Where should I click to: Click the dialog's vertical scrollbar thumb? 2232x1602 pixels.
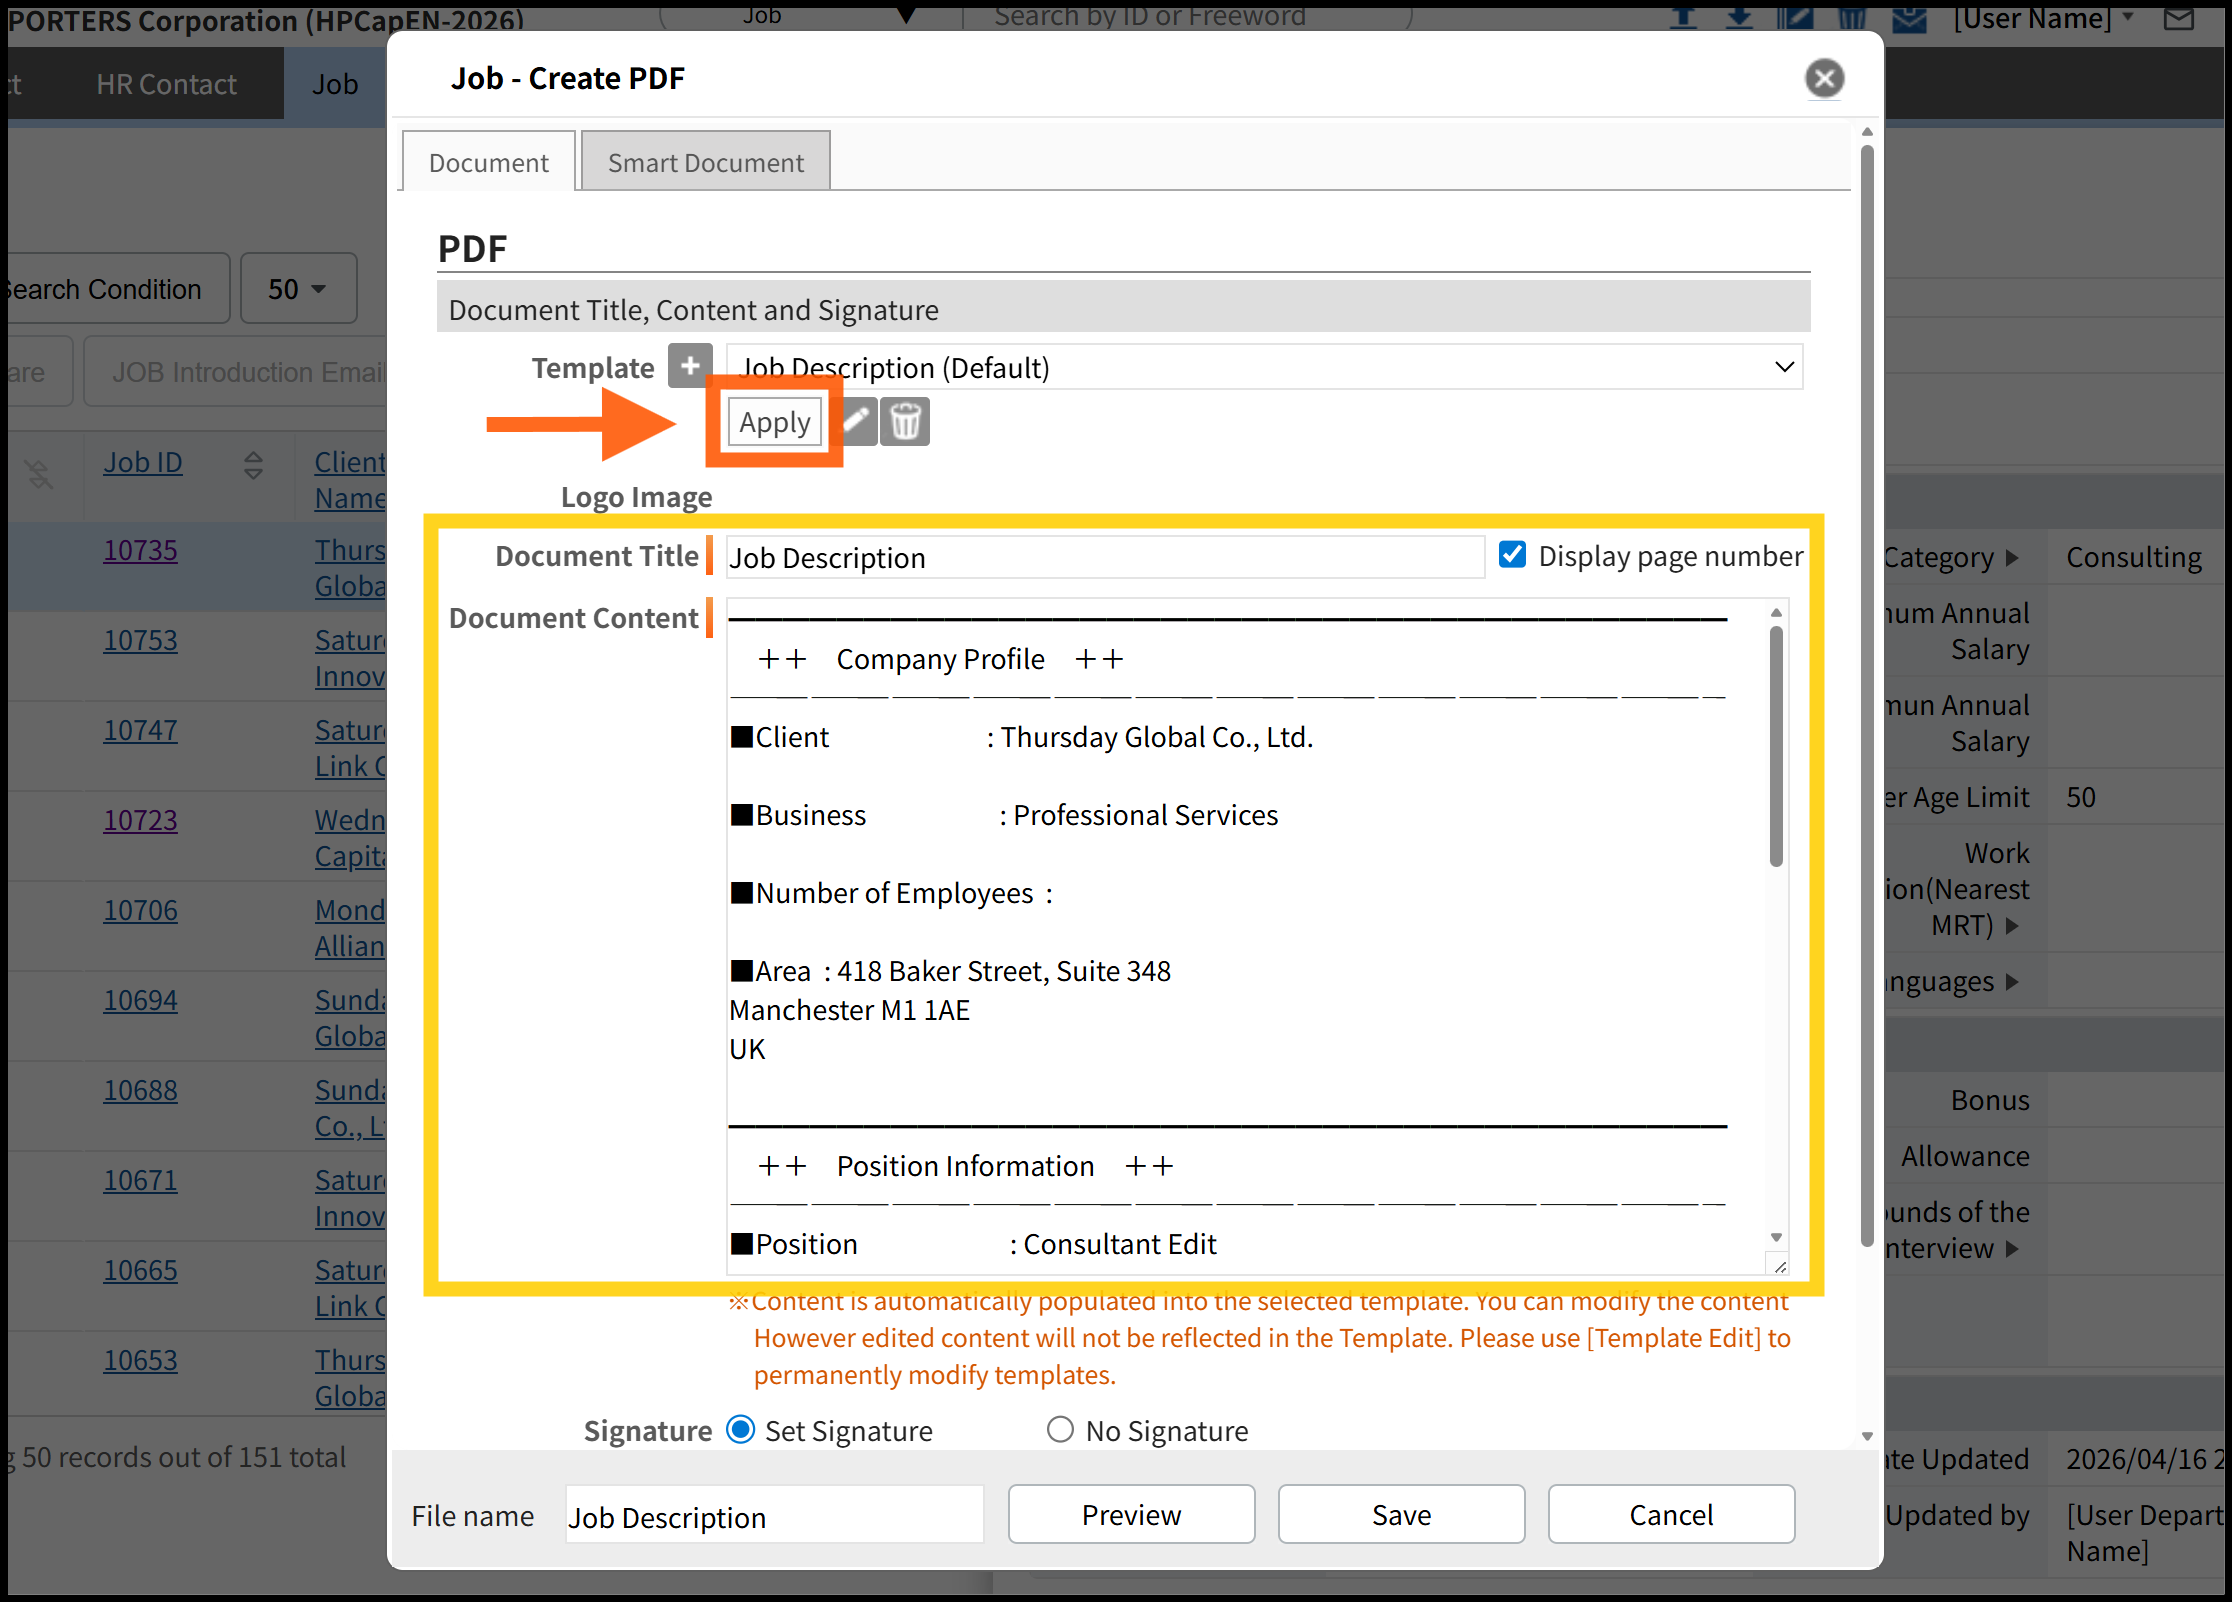(1866, 695)
